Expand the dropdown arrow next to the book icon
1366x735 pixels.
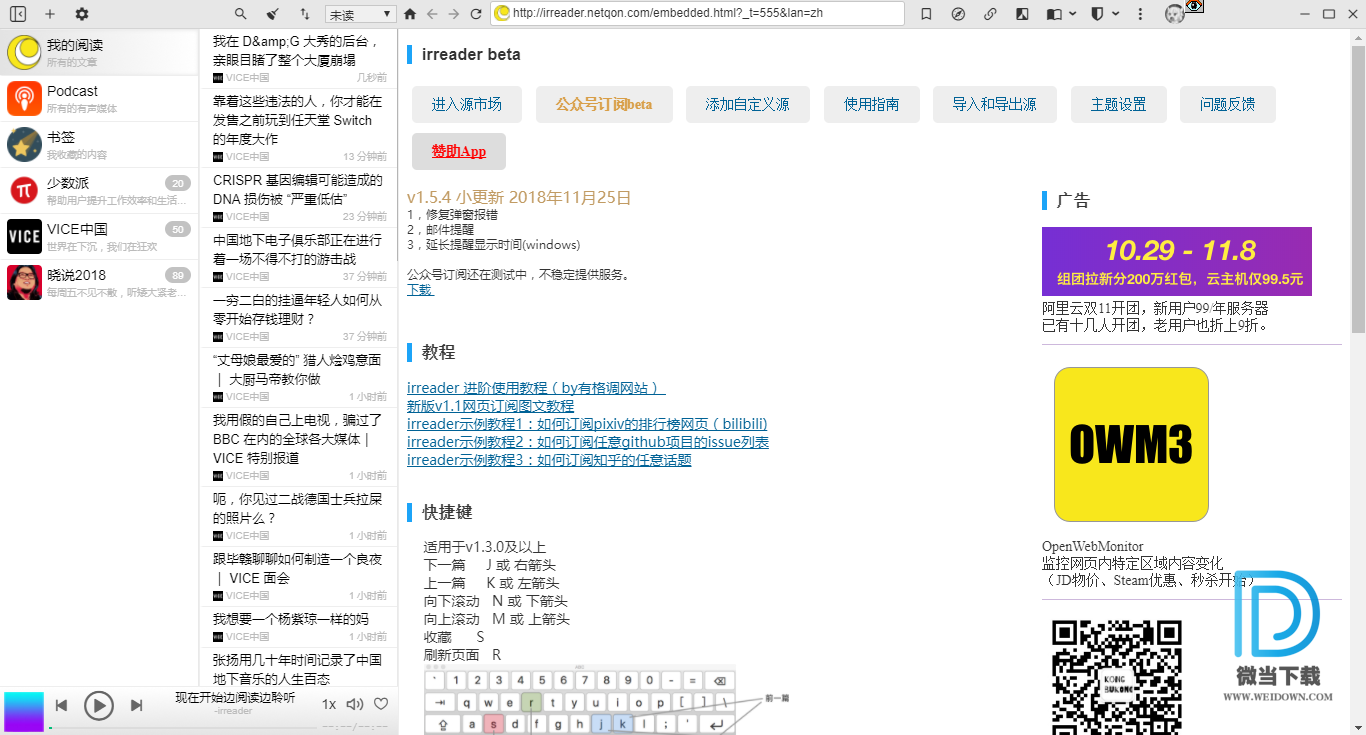1072,14
